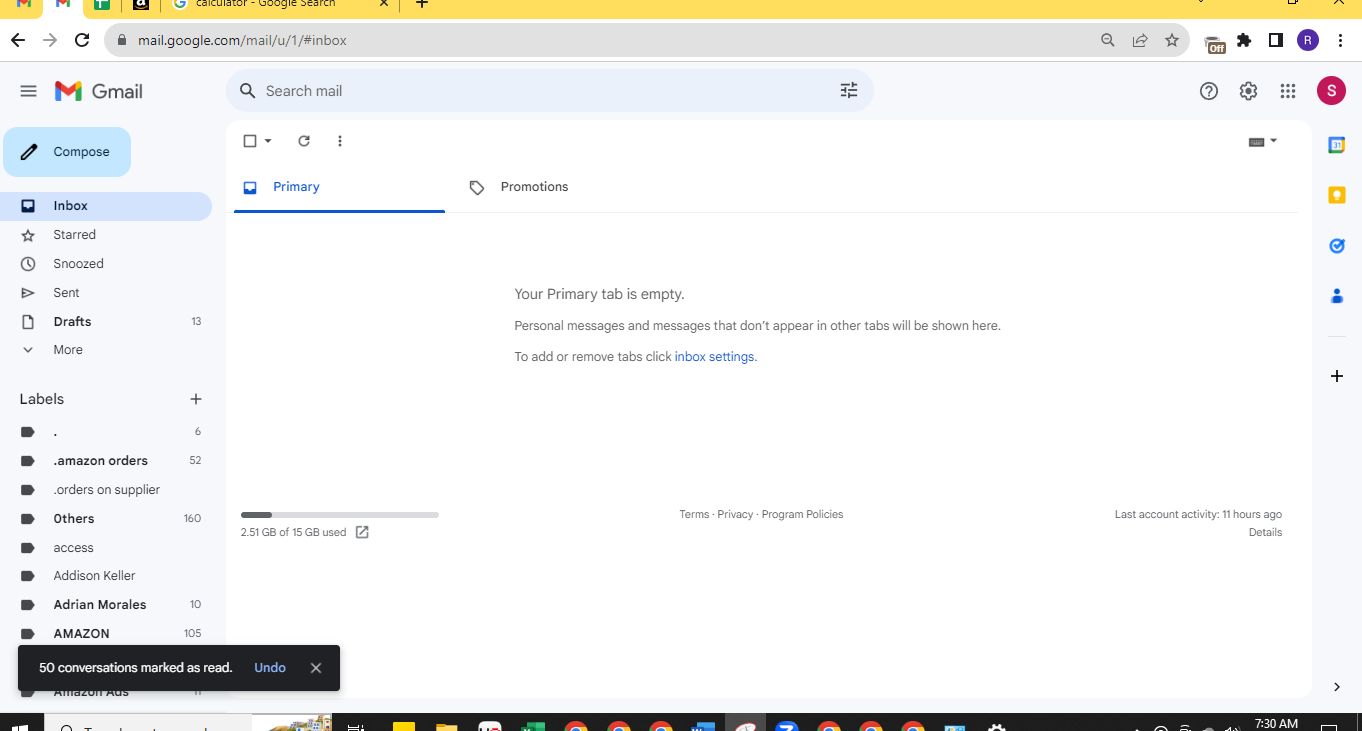
Task: Open the Google account avatar S
Action: pyautogui.click(x=1331, y=91)
